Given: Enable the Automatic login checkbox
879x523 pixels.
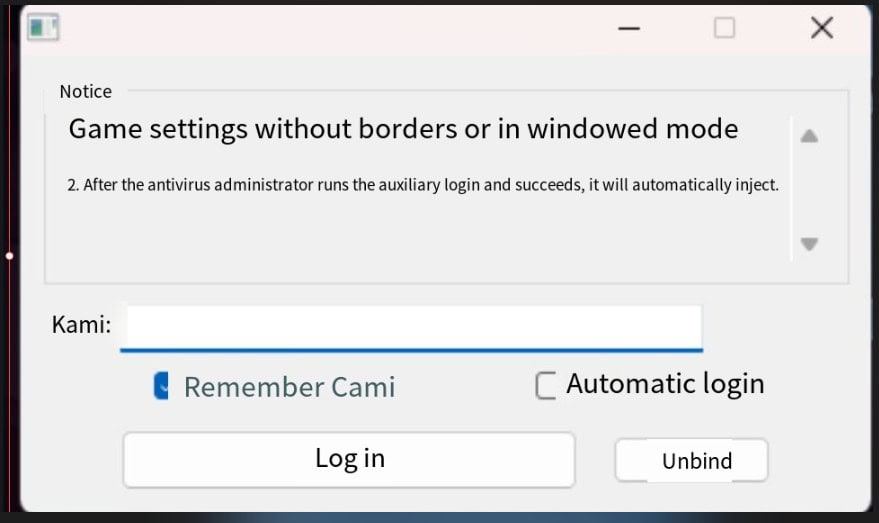Looking at the screenshot, I should pos(545,385).
